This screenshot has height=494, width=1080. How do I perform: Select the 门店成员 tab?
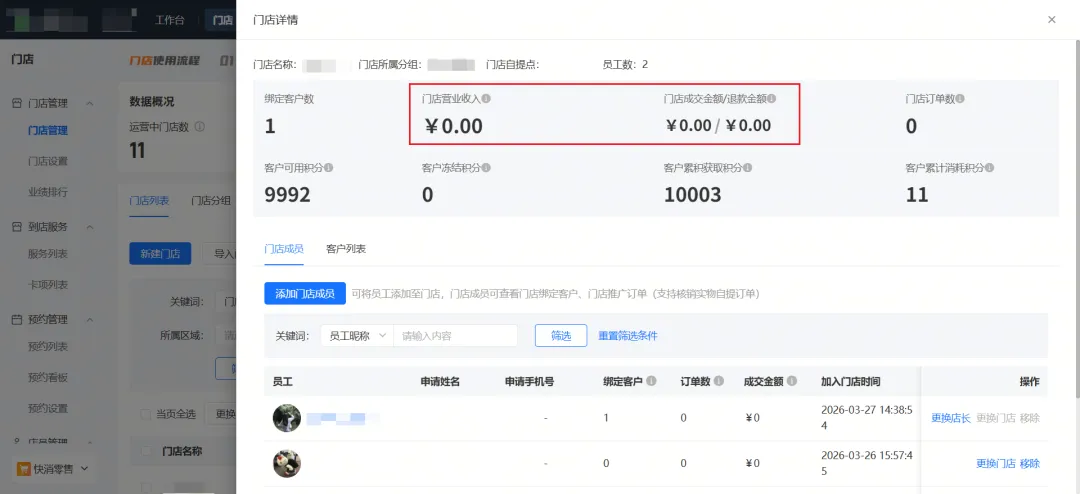pos(284,248)
